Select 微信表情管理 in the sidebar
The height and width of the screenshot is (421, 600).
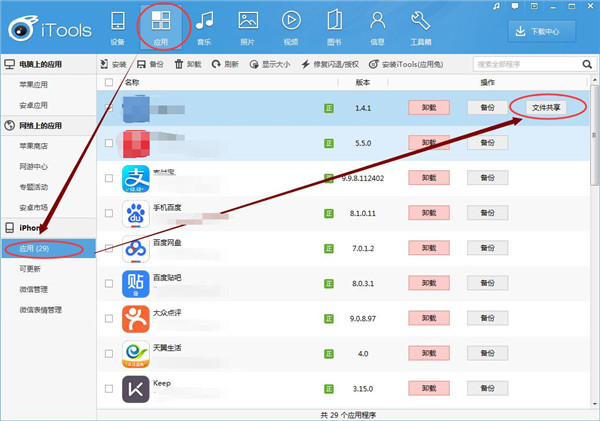41,310
